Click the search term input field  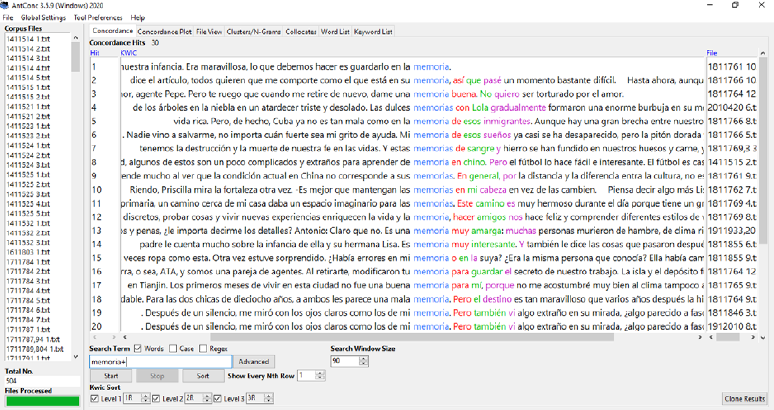tap(160, 361)
